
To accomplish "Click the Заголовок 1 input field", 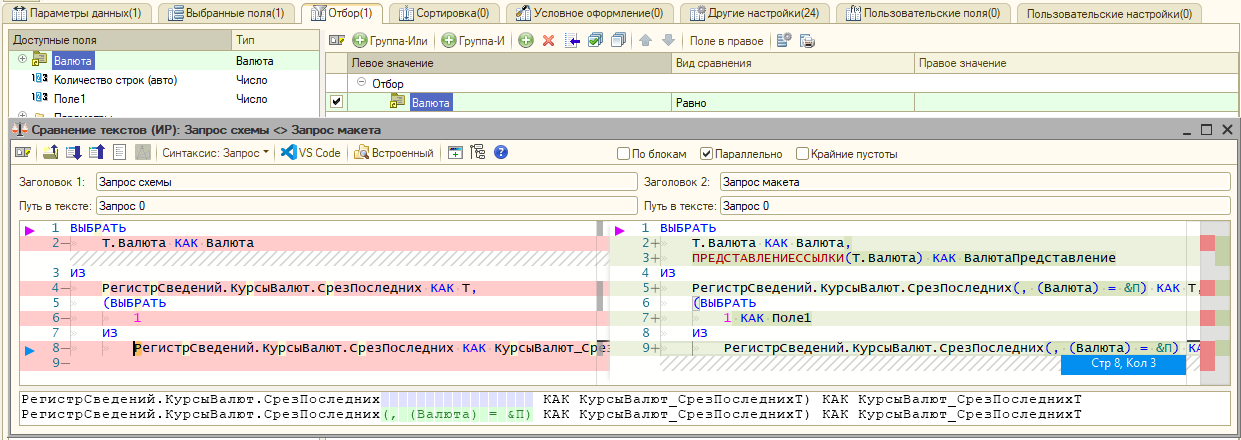I will (366, 182).
